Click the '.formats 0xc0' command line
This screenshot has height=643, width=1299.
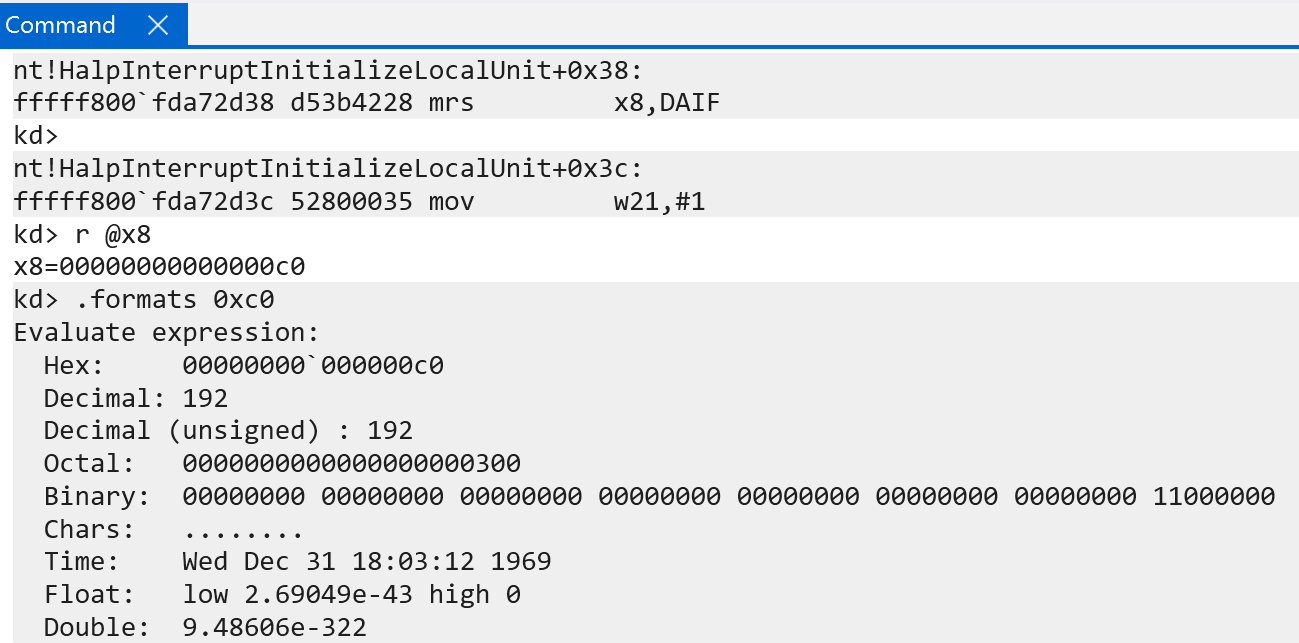144,299
